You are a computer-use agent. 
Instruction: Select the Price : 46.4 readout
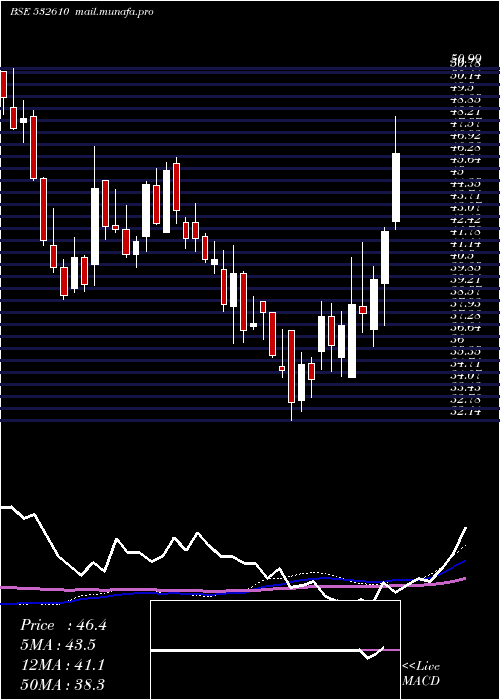63,625
